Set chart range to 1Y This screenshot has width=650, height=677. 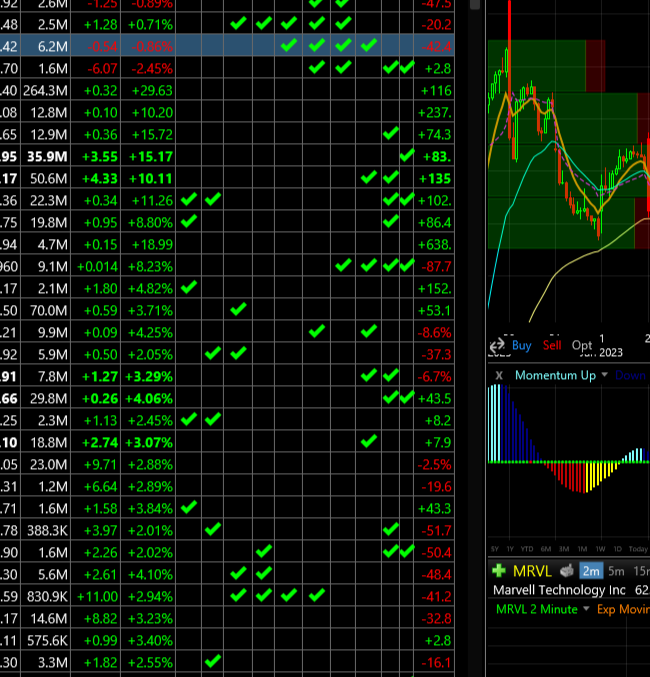[510, 549]
